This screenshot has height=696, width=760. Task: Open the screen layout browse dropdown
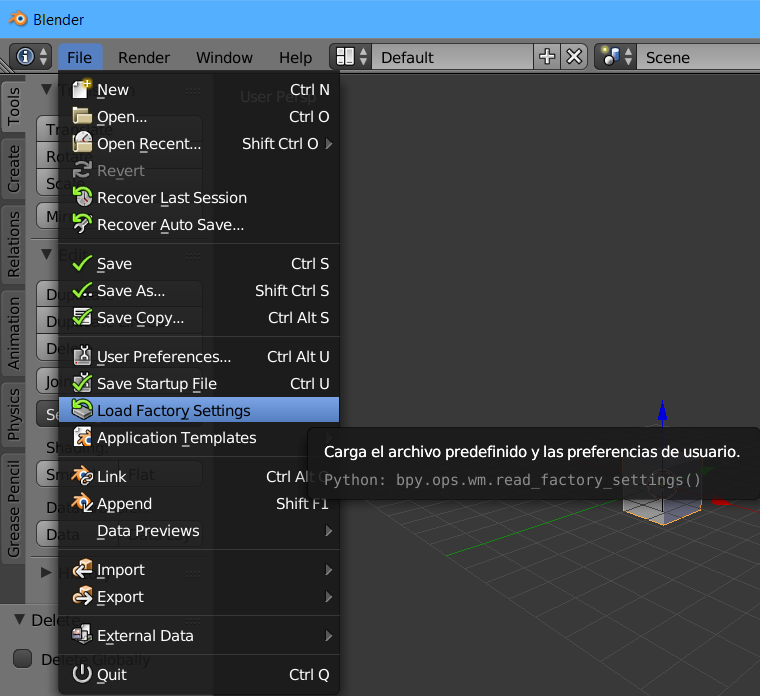[351, 57]
